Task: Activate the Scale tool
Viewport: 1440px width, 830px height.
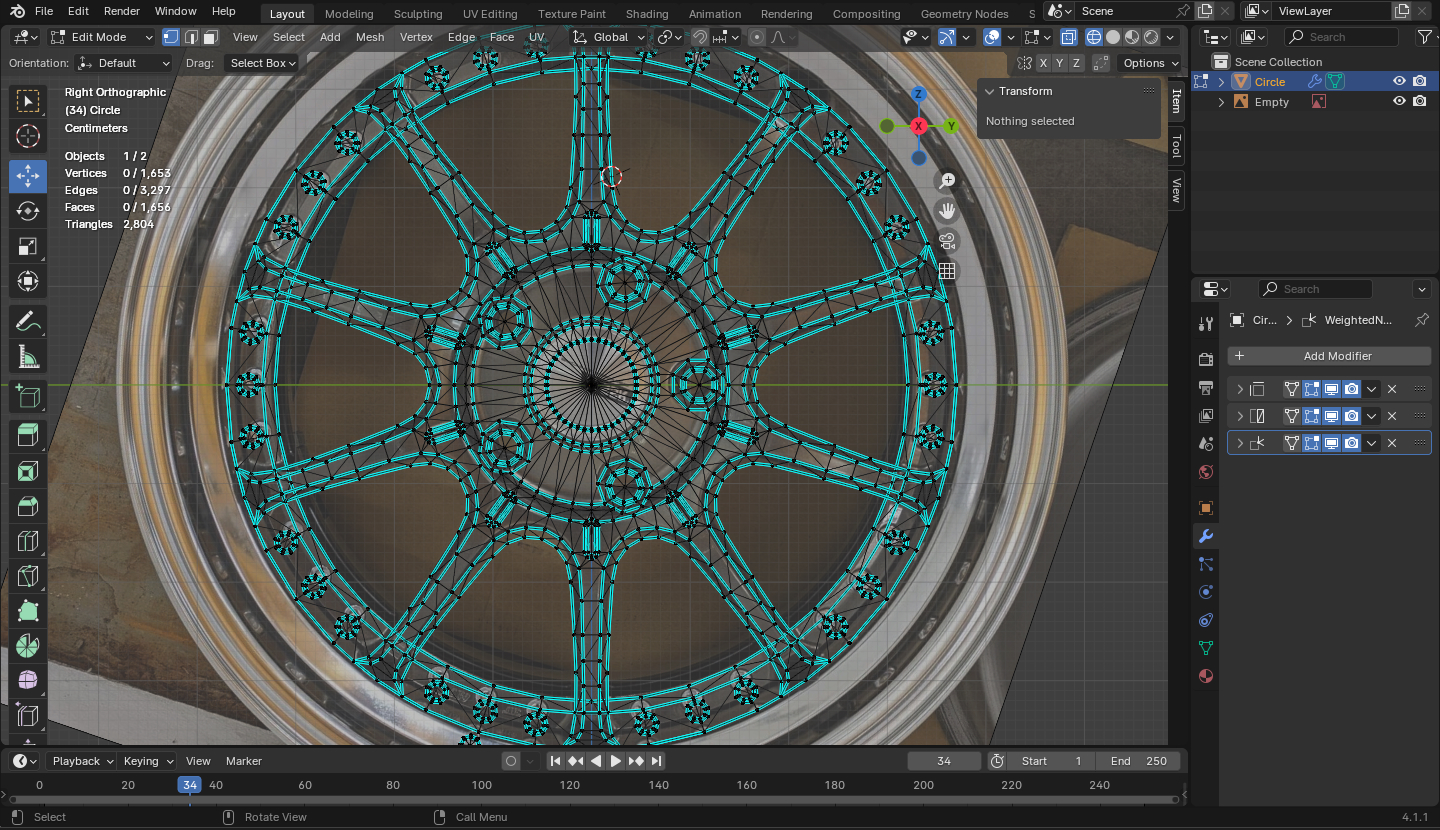Action: (28, 247)
